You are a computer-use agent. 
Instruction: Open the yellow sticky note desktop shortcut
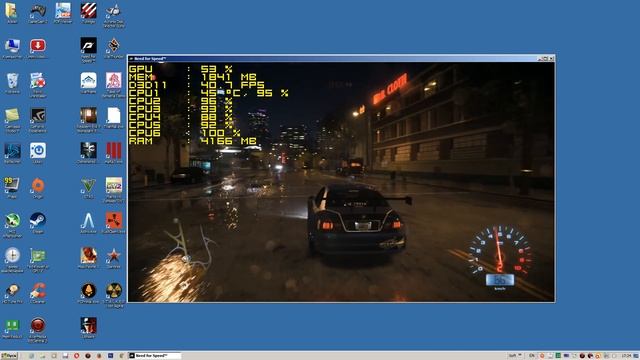pyautogui.click(x=11, y=116)
